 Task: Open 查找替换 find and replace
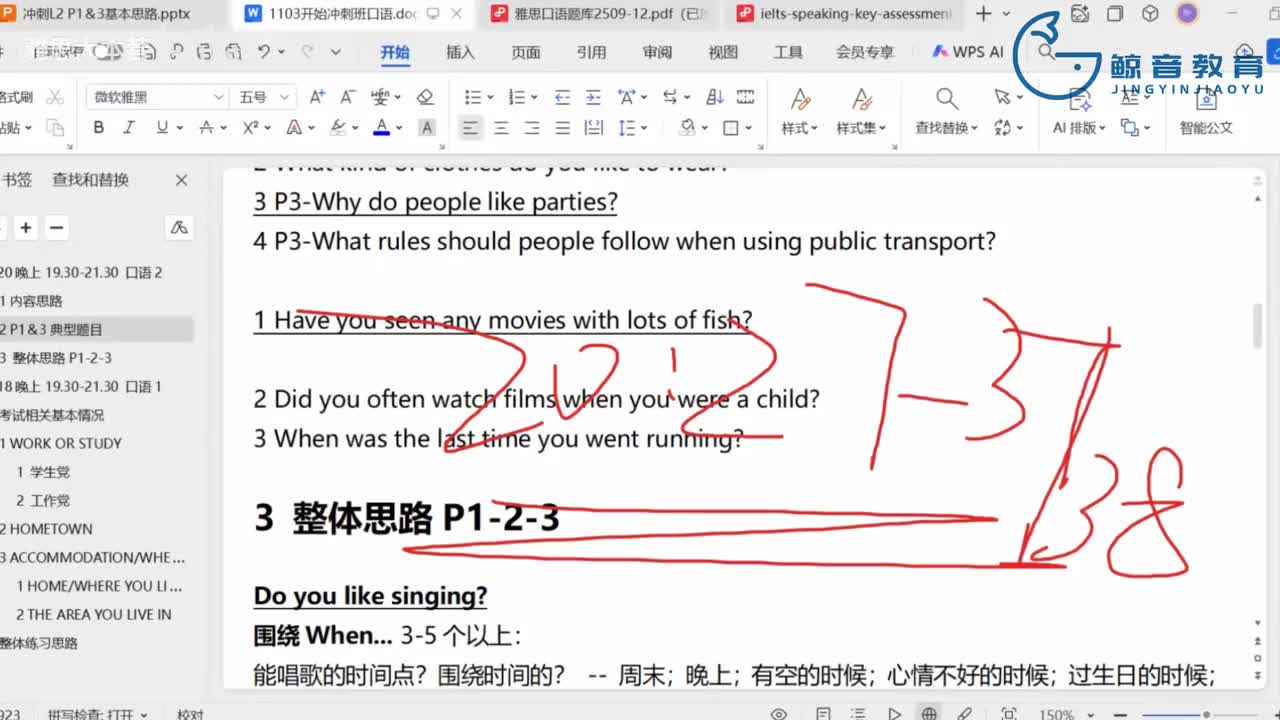946,128
